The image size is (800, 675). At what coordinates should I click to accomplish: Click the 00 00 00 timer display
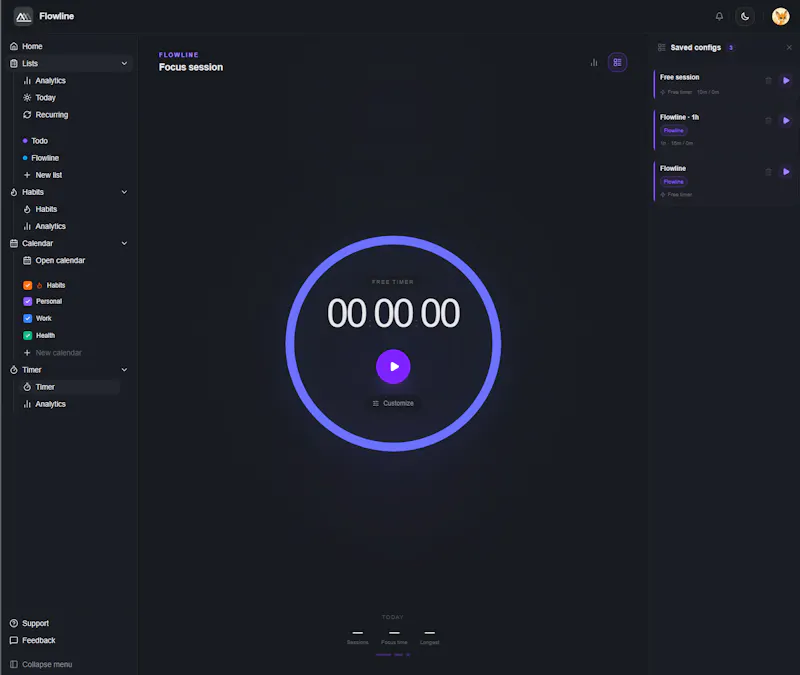pos(393,313)
